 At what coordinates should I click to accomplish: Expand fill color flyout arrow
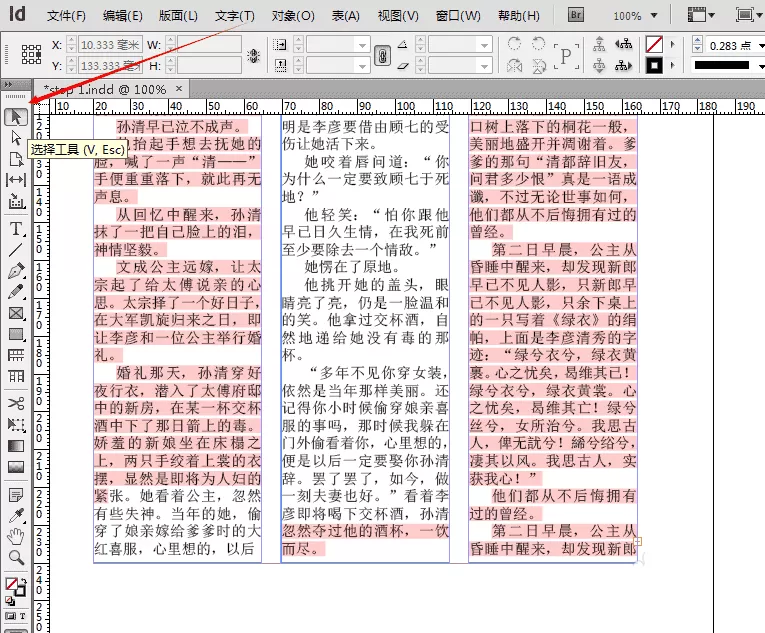coord(673,44)
